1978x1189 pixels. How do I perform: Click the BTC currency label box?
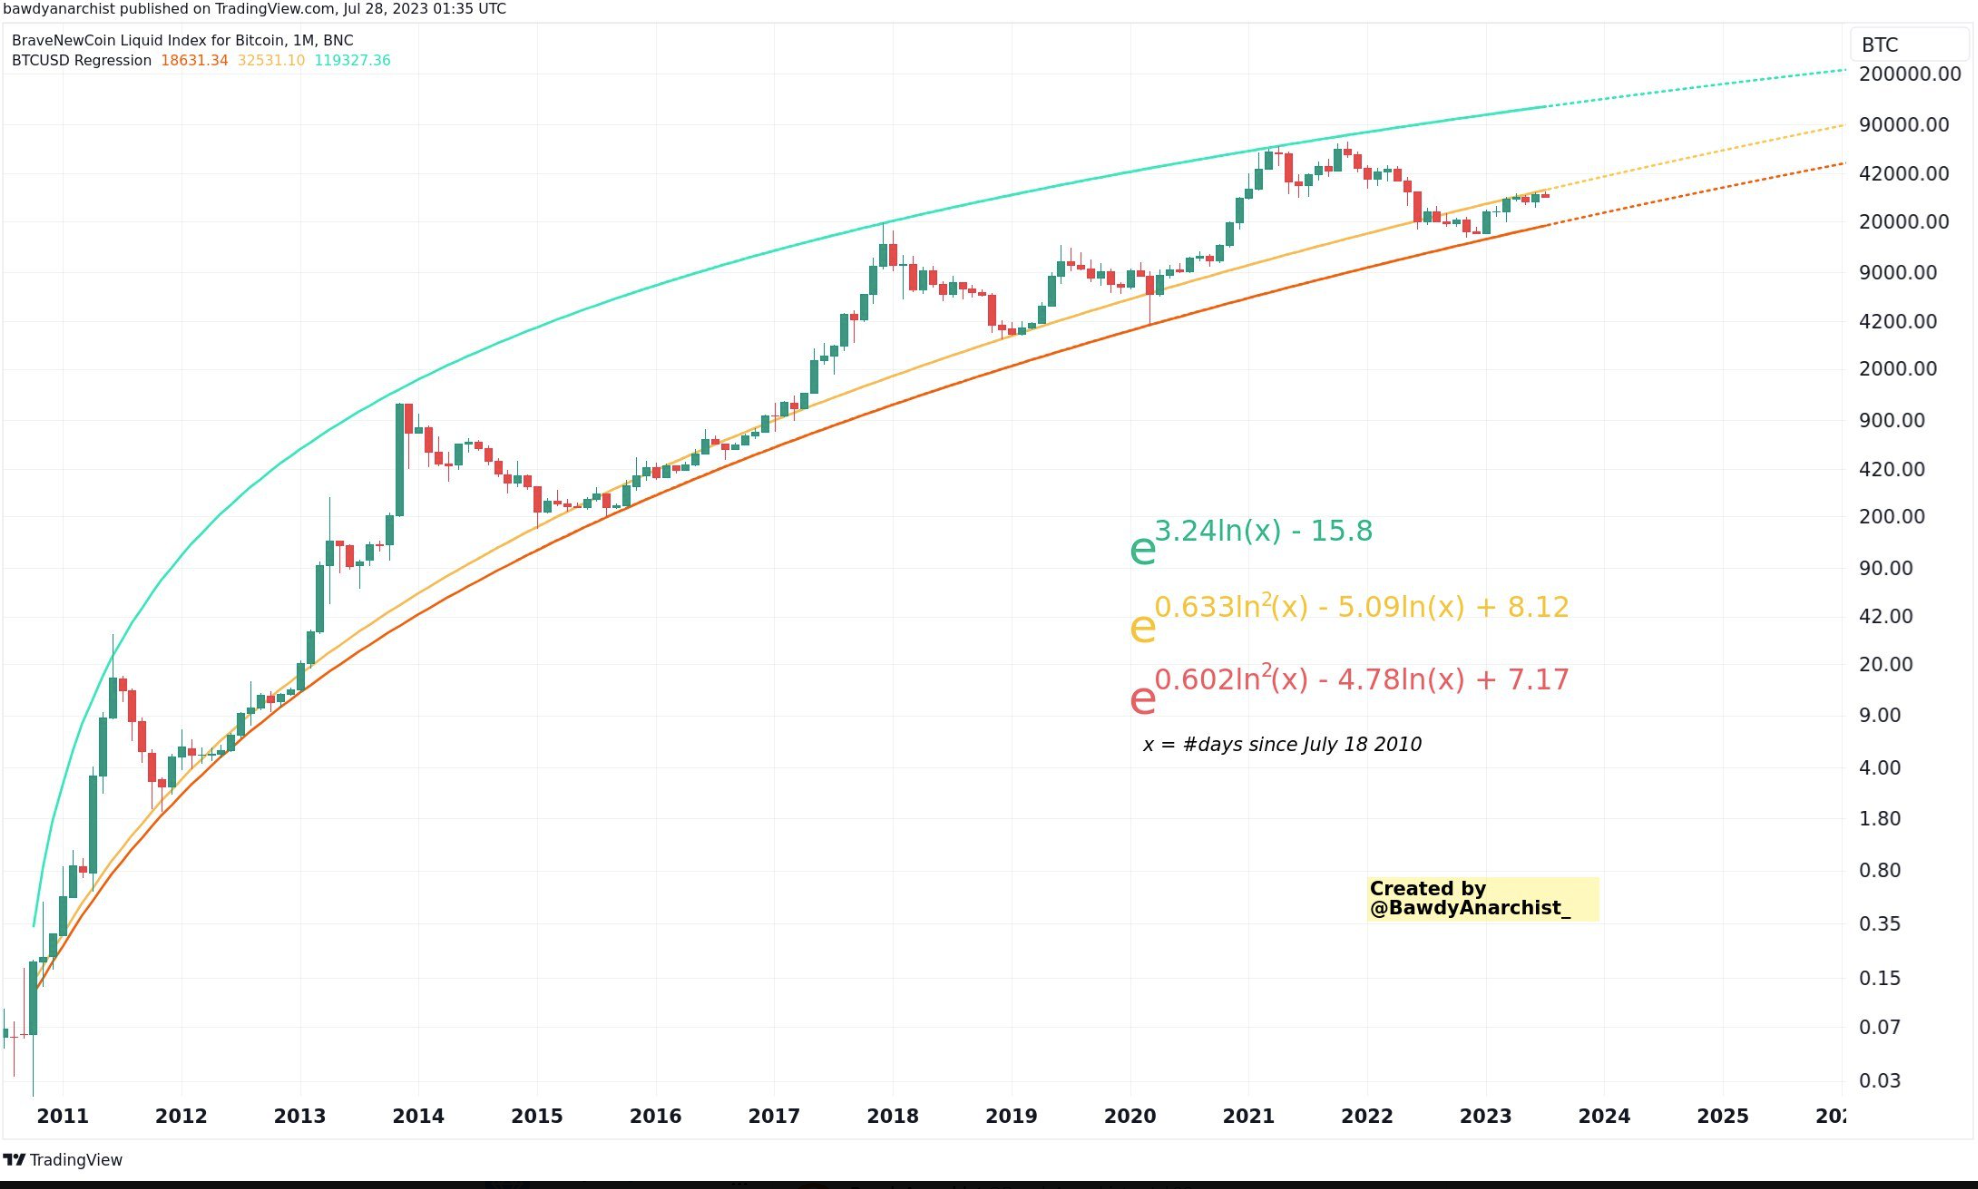click(1909, 45)
